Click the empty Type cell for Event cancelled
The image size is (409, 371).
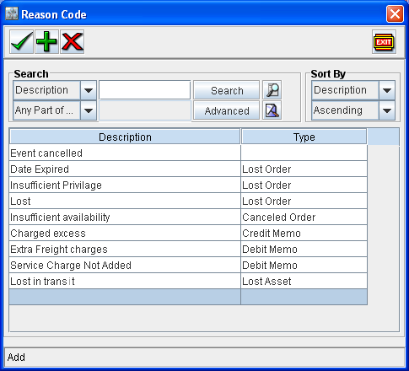[304, 153]
